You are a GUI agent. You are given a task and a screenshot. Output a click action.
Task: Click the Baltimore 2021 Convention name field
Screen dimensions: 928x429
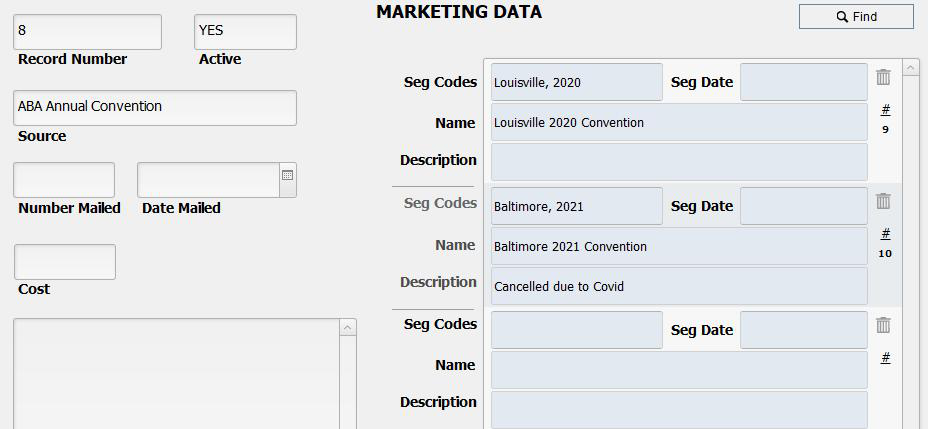(x=678, y=246)
